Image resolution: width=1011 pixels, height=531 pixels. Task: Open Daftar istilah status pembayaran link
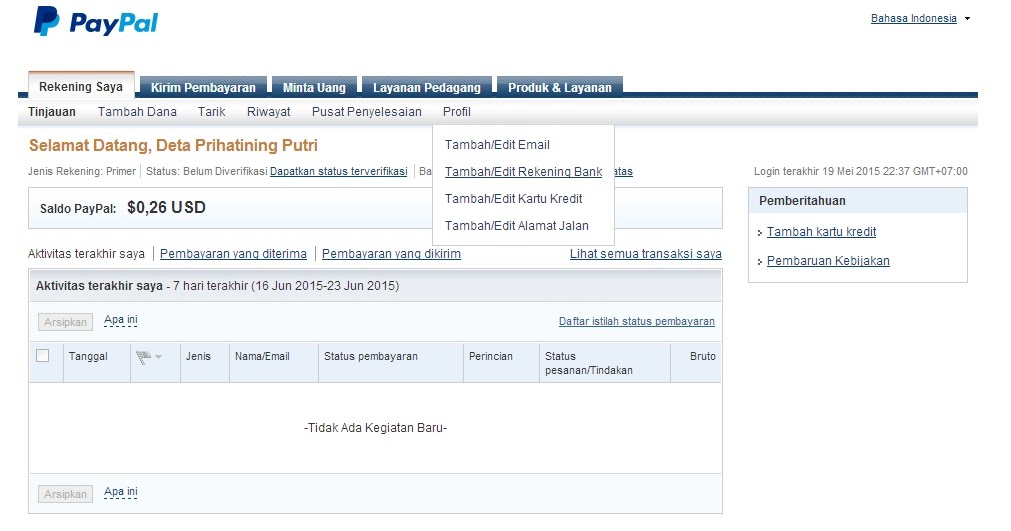pos(636,321)
